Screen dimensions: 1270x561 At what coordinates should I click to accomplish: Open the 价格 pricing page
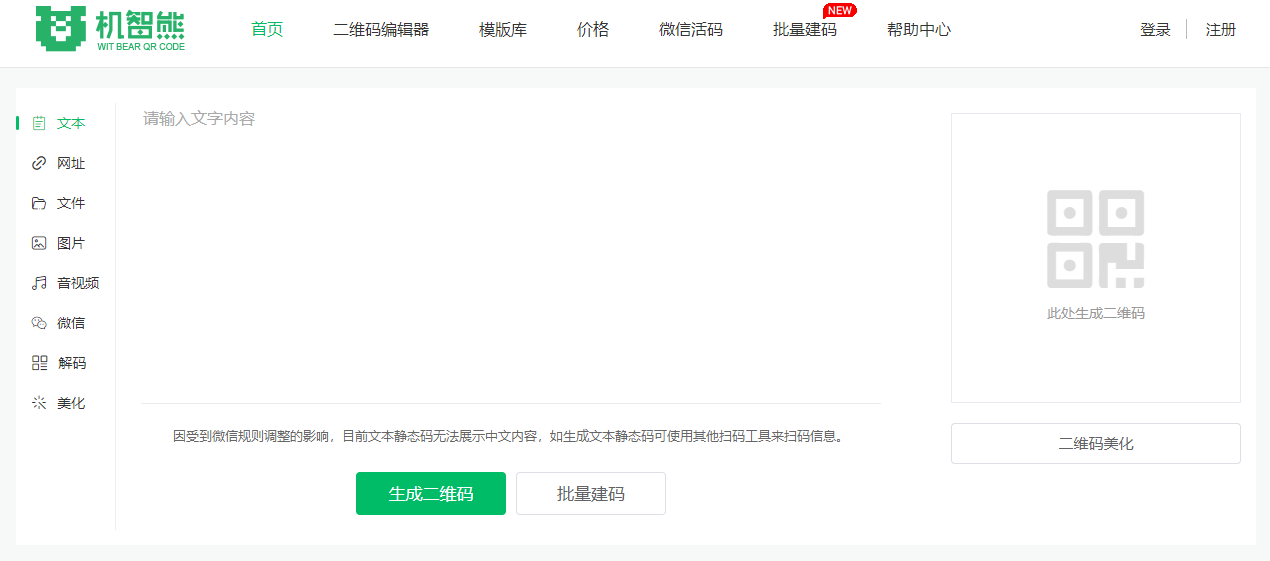click(593, 30)
